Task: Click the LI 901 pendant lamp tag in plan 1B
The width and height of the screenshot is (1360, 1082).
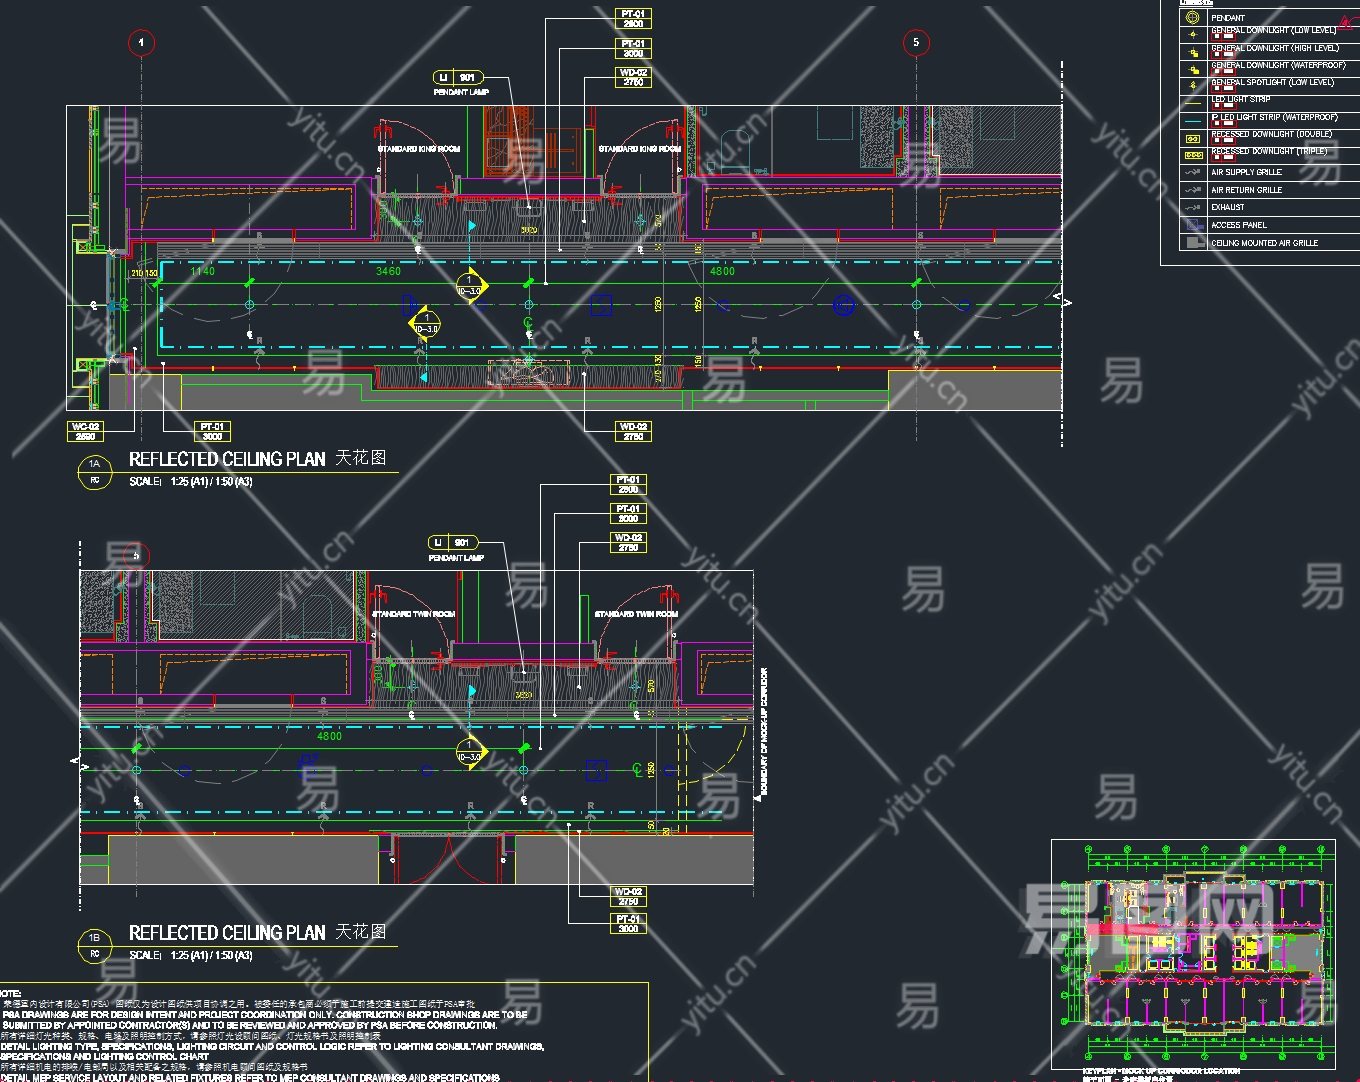Action: [x=453, y=542]
